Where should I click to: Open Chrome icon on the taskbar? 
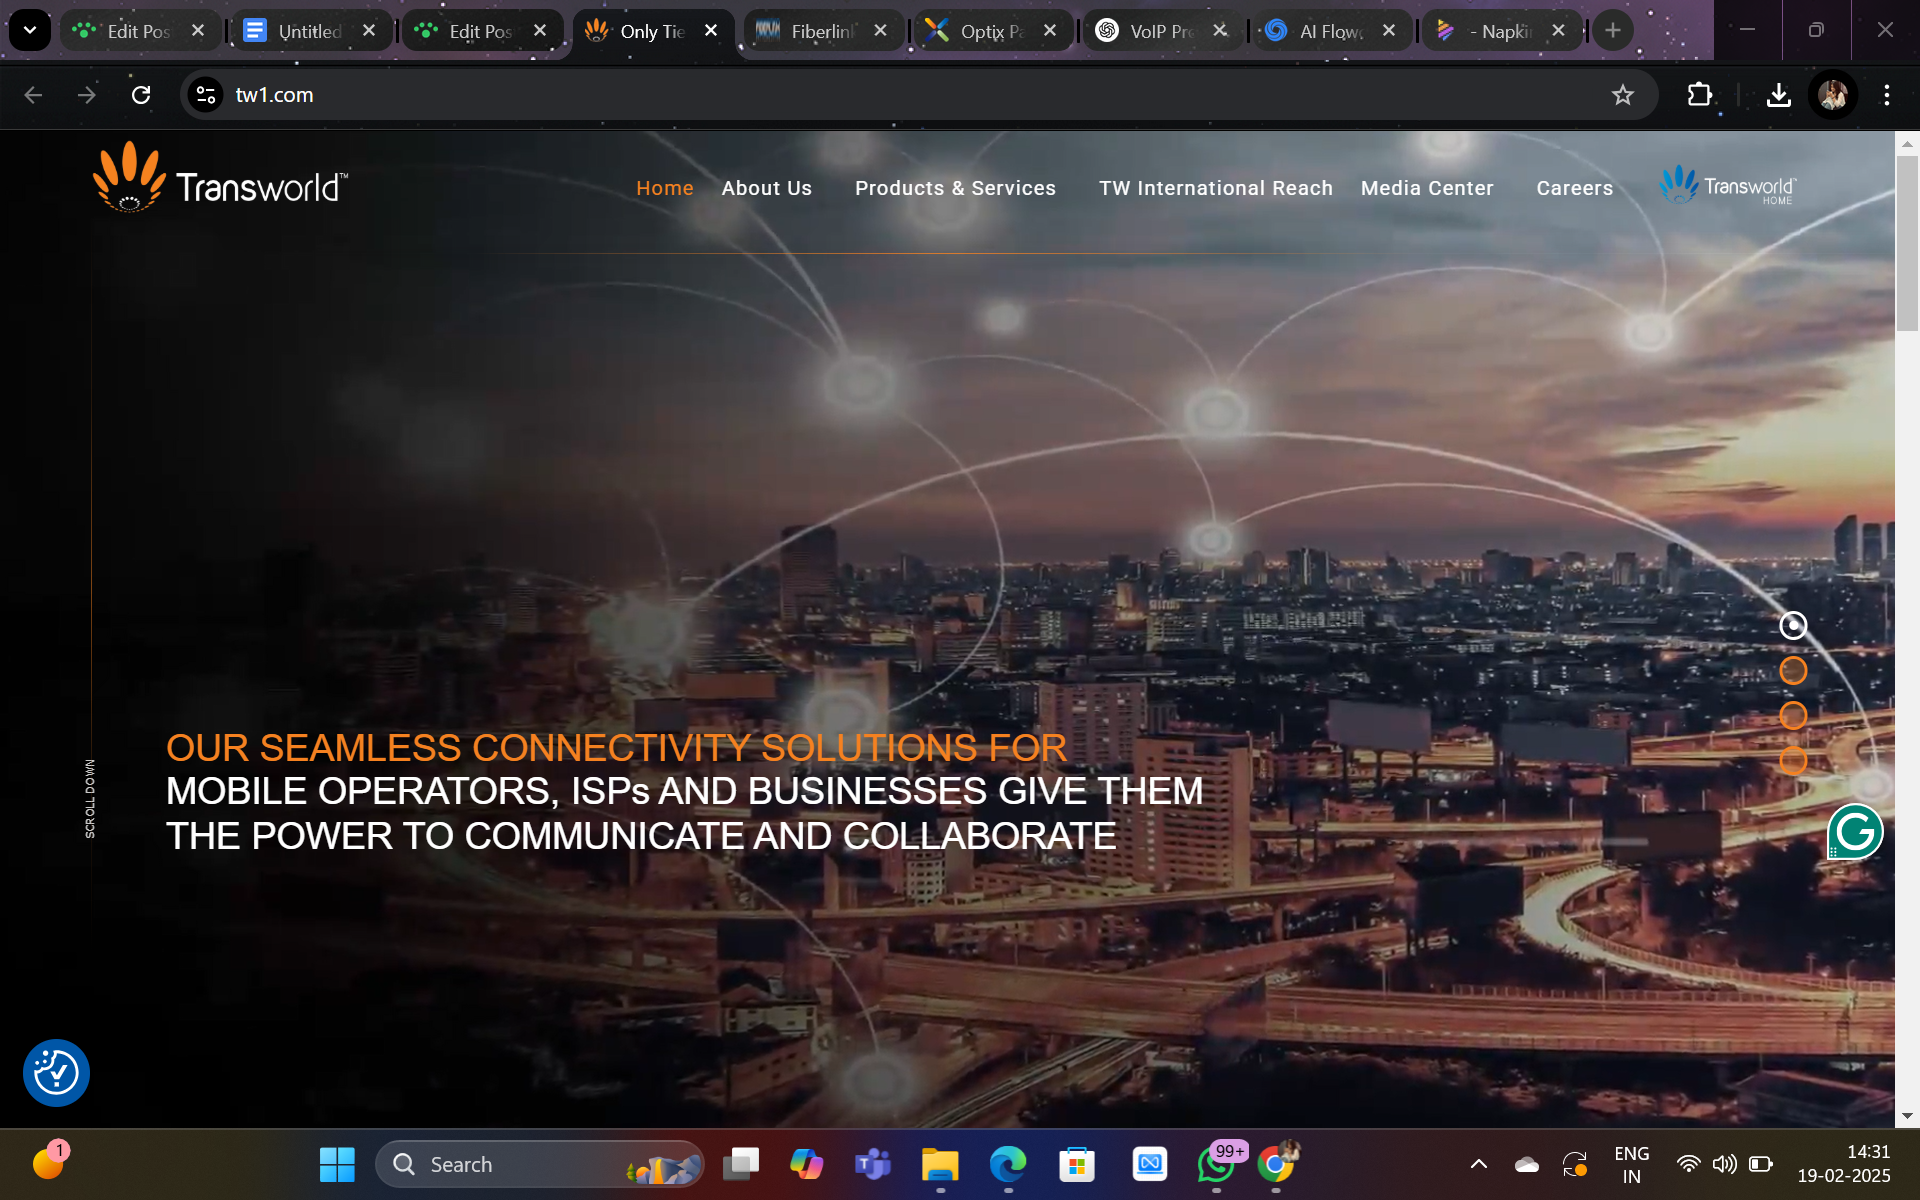1276,1164
